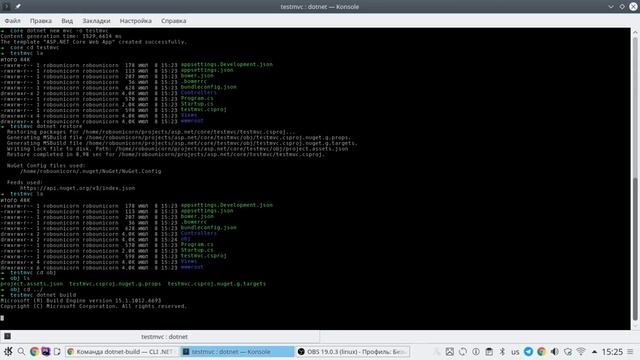Click the image tray icon
The height and width of the screenshot is (360, 640).
pos(449,351)
